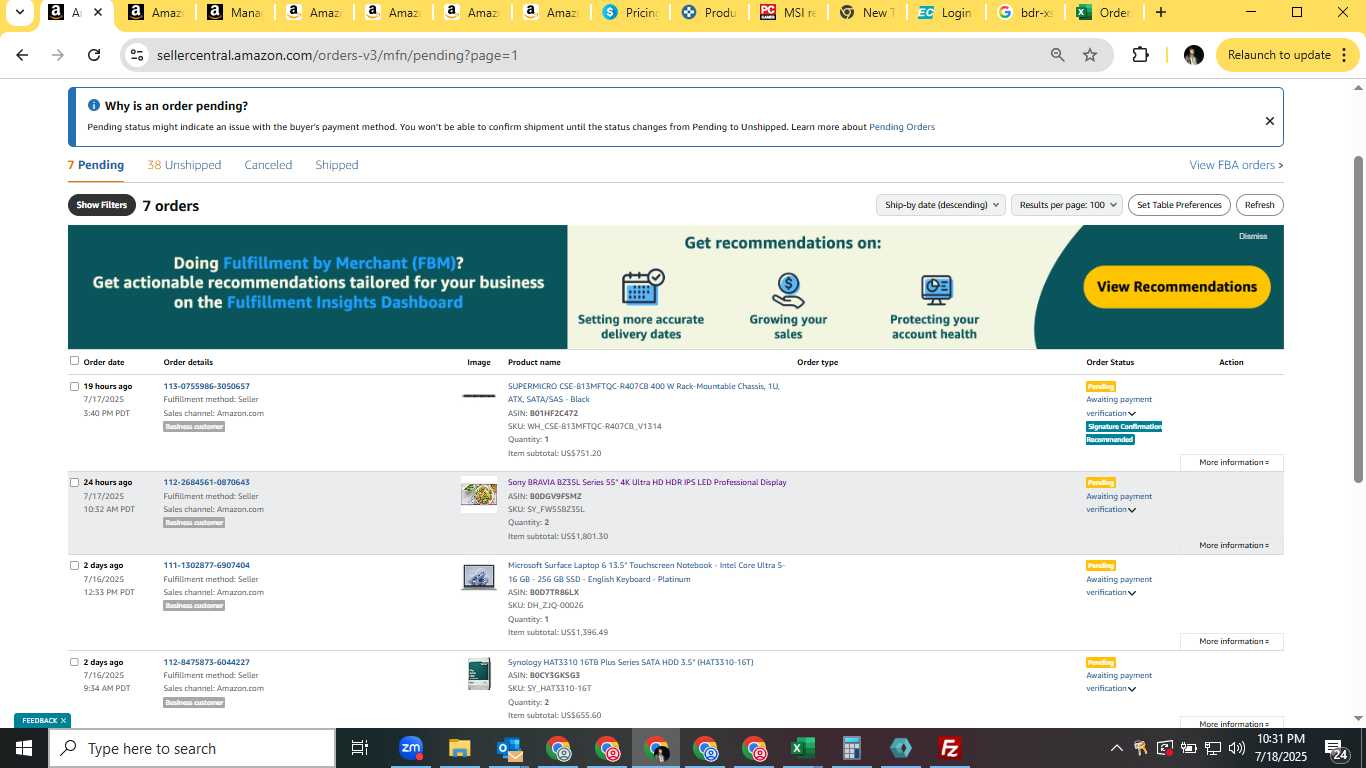The height and width of the screenshot is (768, 1366).
Task: Switch to the 38 Unshipped tab
Action: point(184,165)
